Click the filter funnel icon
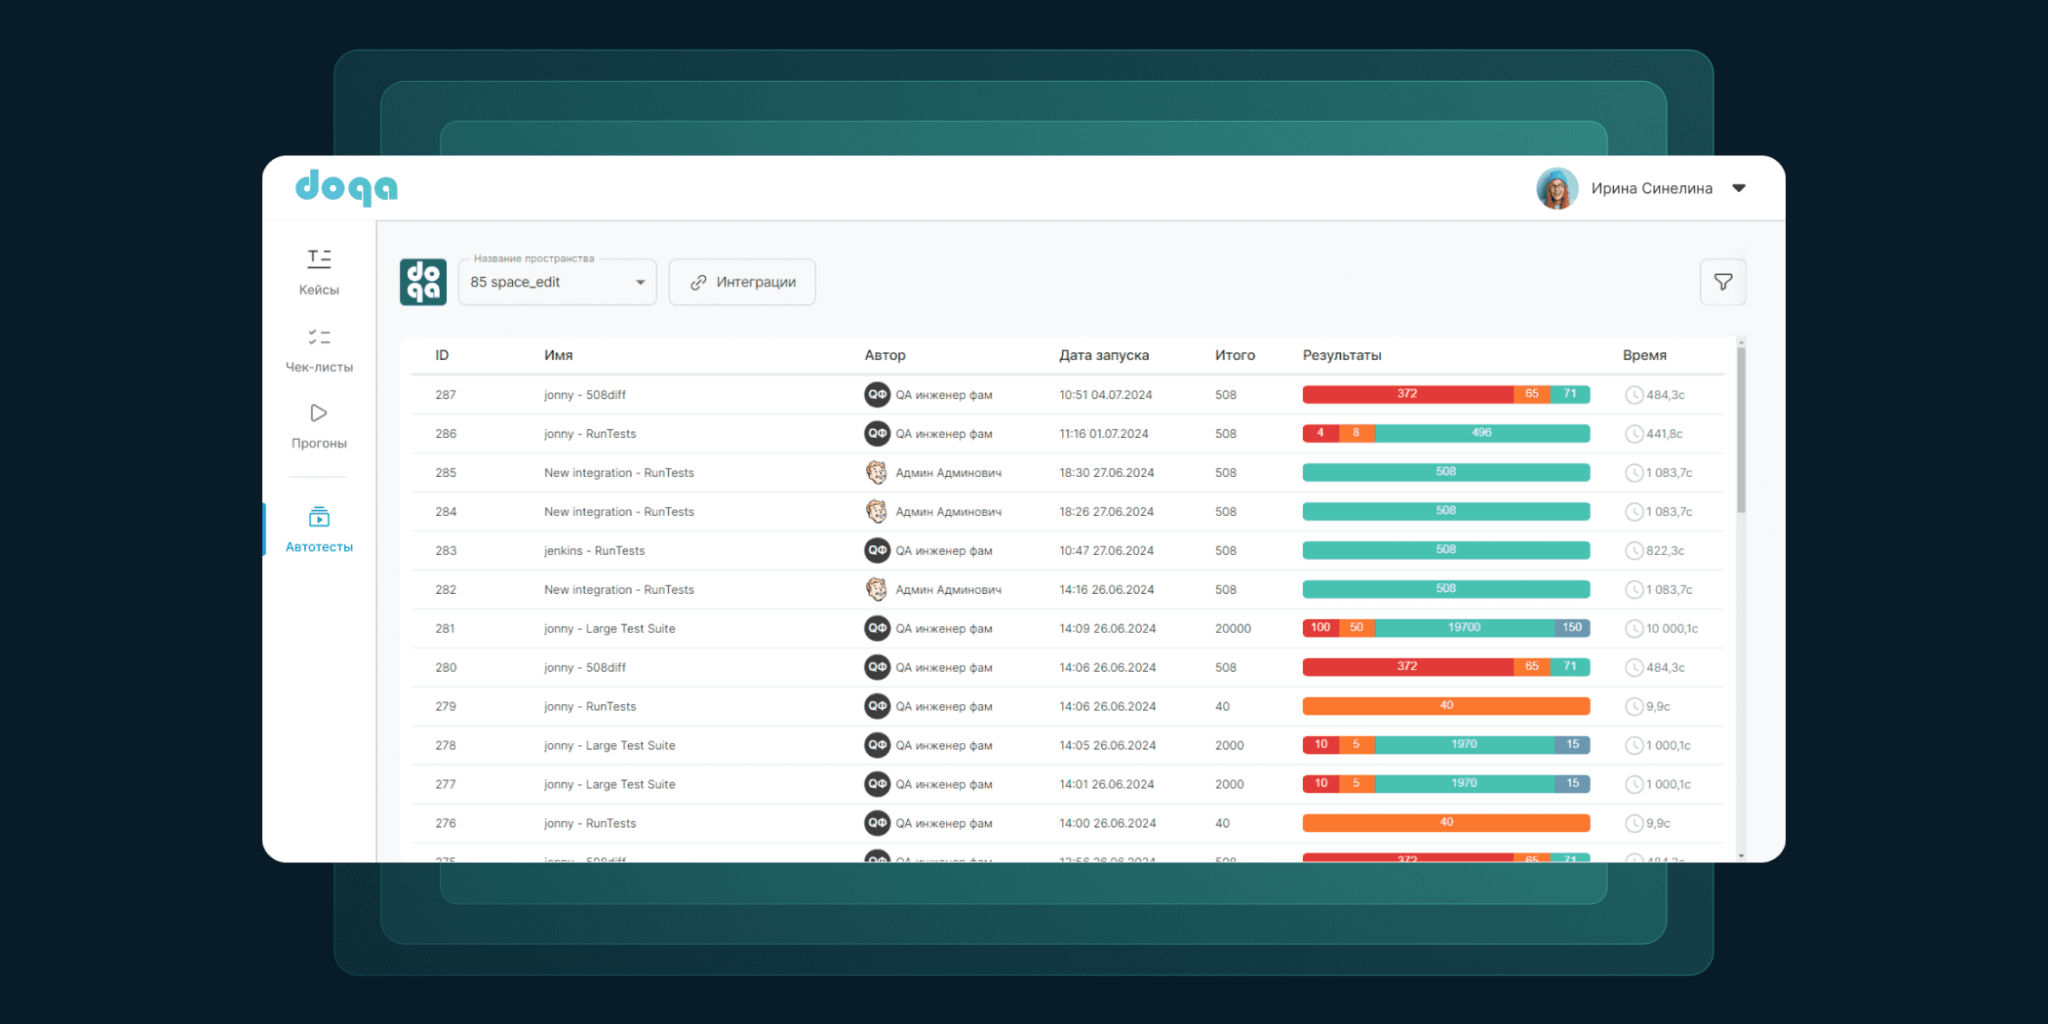Viewport: 2048px width, 1024px height. [1723, 282]
